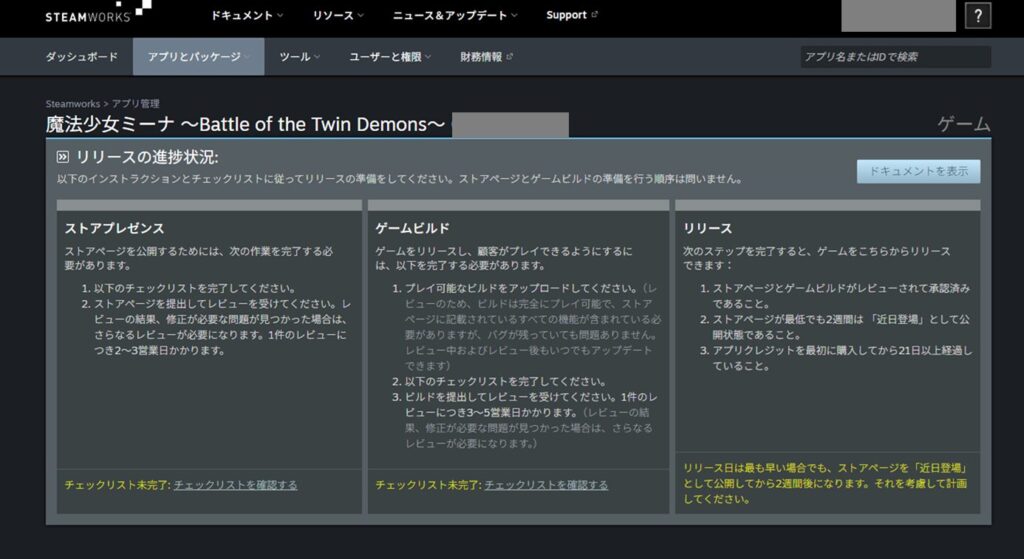Expand the ニュース&アップデート dropdown

(455, 16)
